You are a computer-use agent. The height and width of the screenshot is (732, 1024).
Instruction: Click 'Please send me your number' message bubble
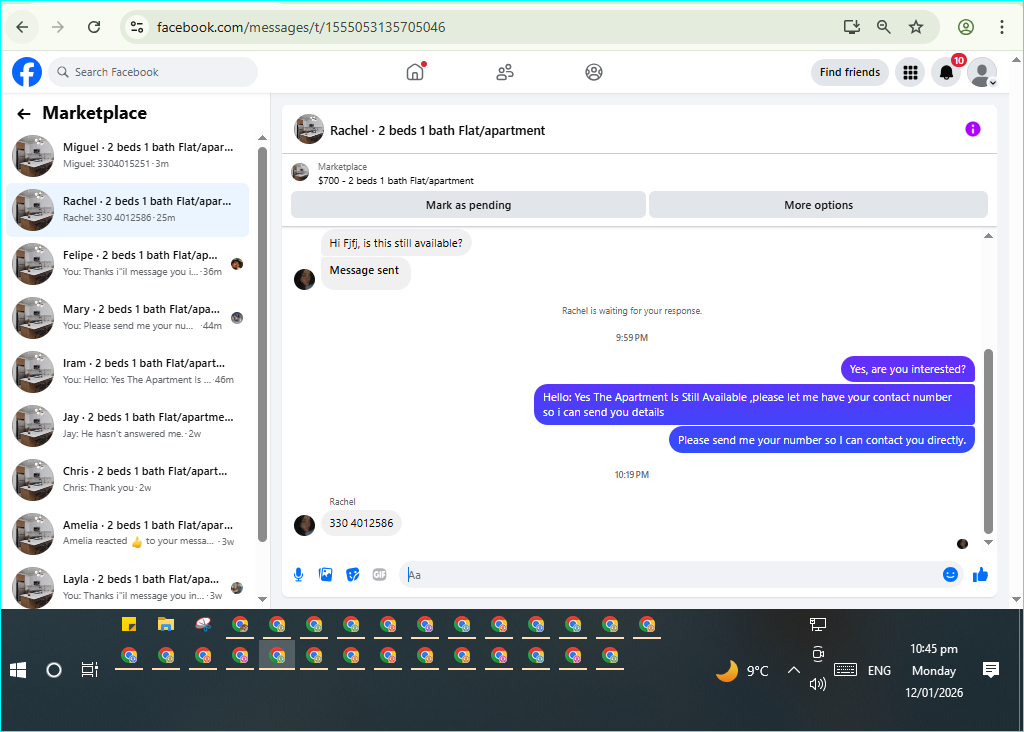tap(822, 440)
